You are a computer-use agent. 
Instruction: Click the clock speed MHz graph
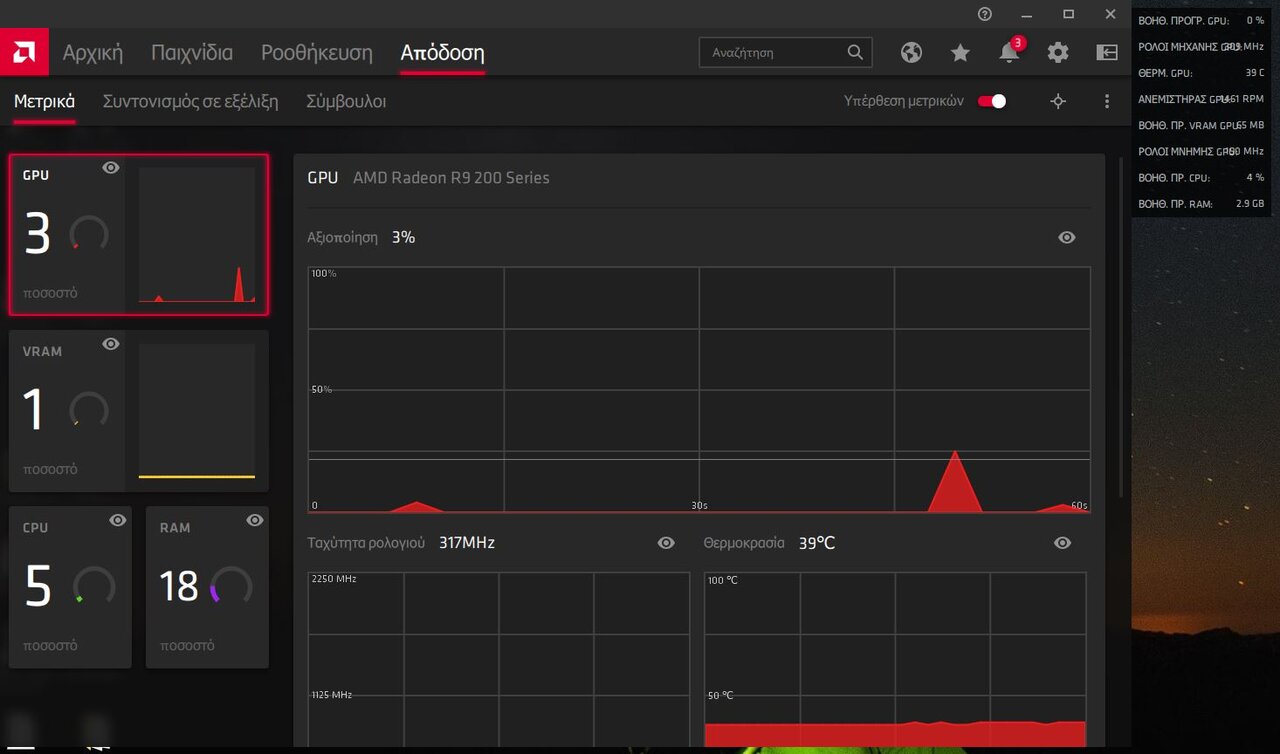[499, 660]
